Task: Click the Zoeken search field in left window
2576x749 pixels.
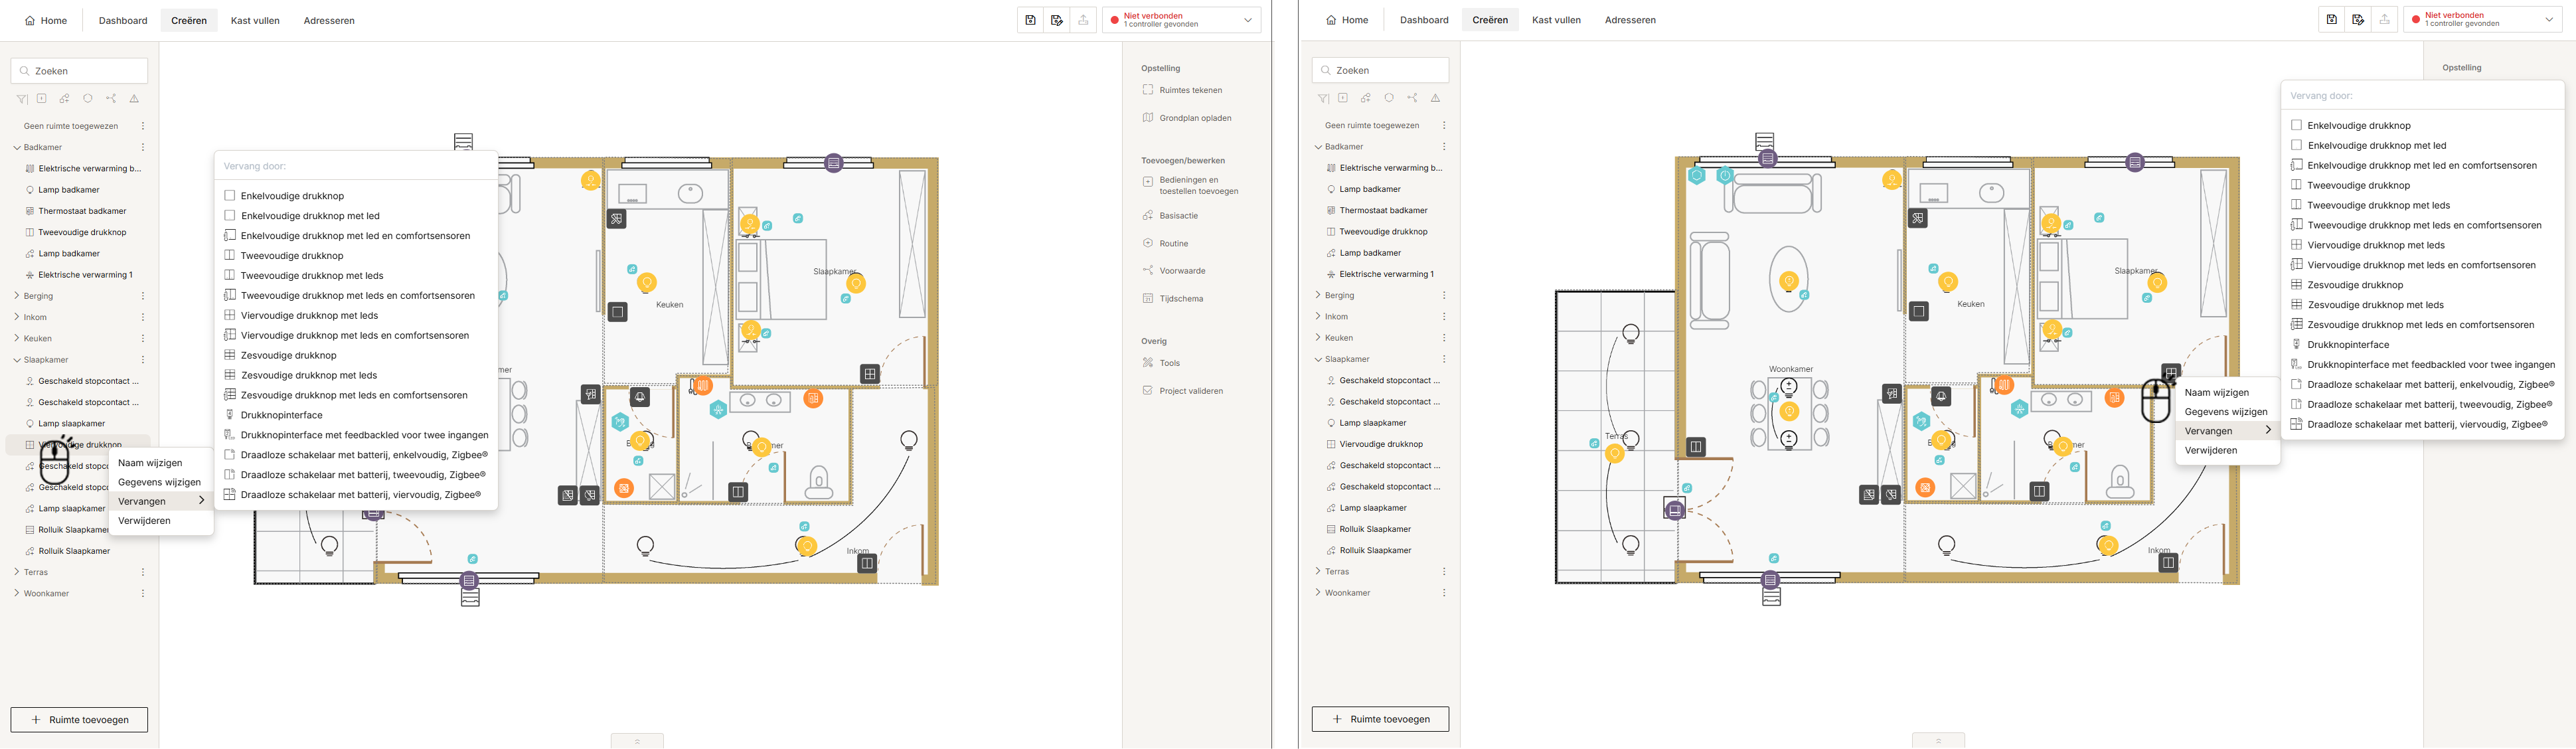Action: coord(79,71)
